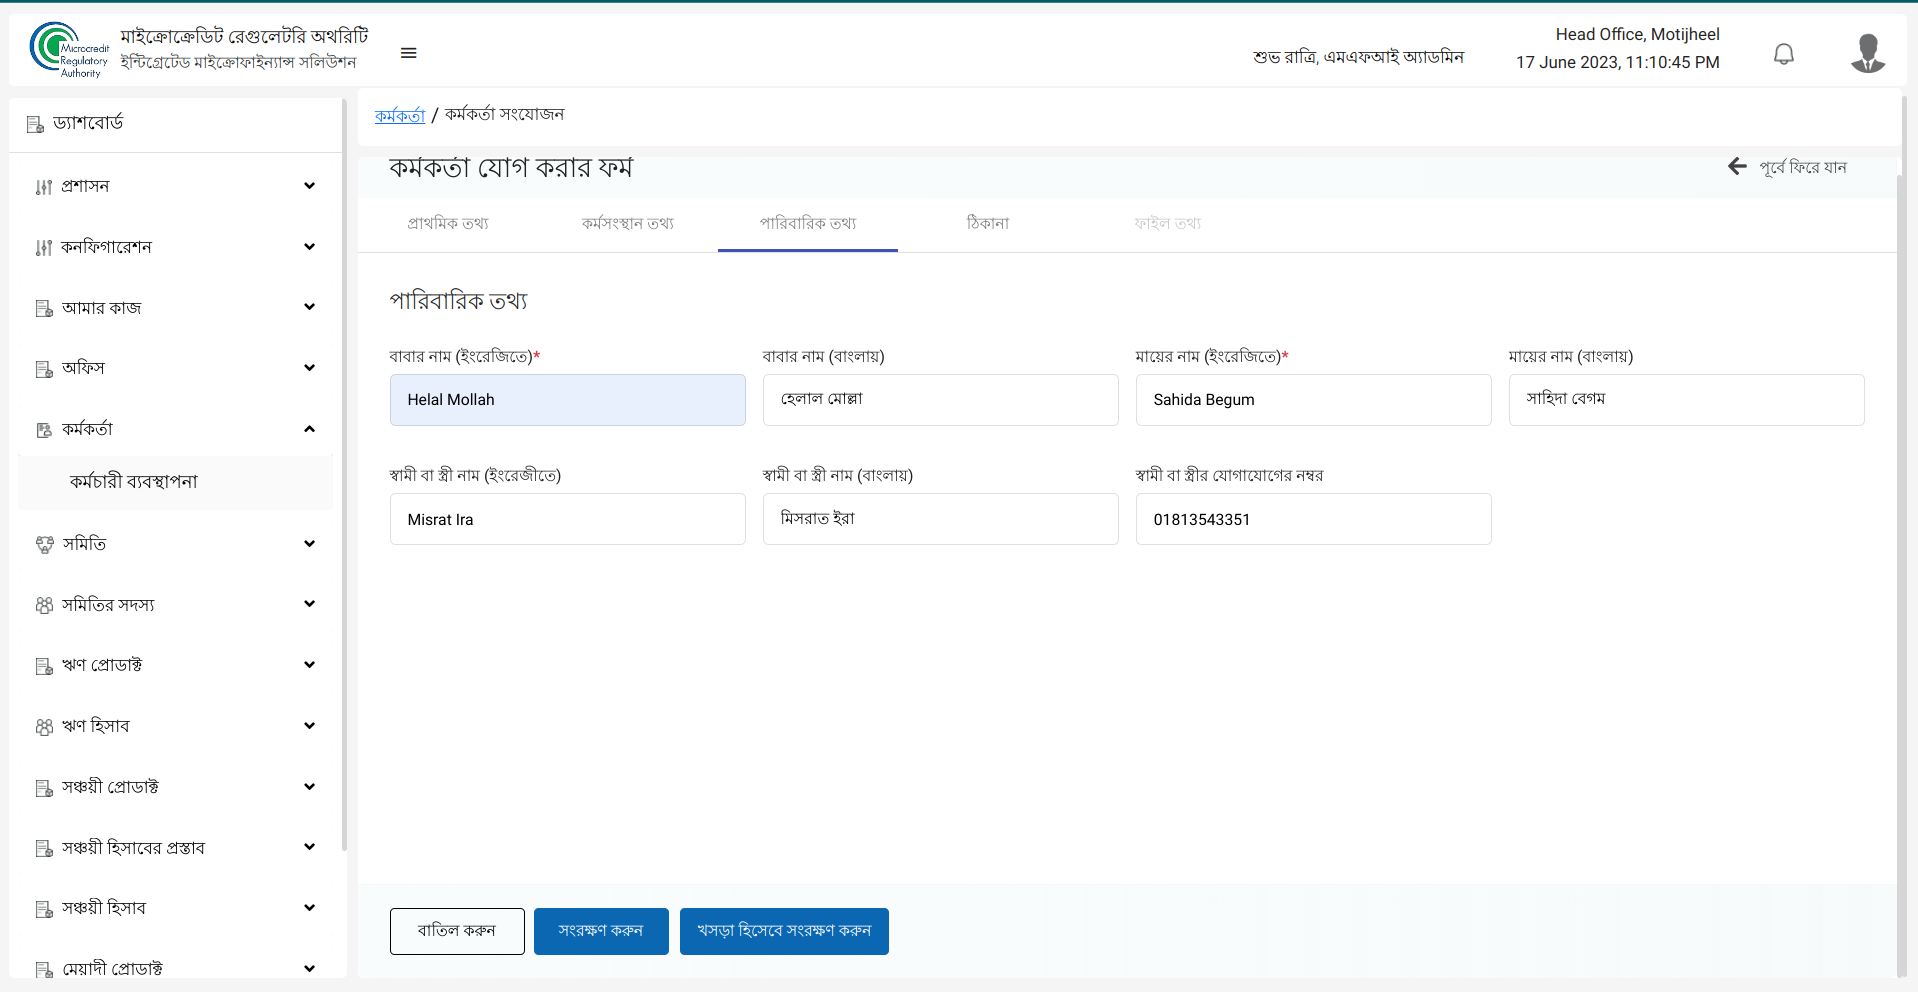Click the সংরক্ষণ করুন button
Screen dimensions: 1918x992
(601, 931)
